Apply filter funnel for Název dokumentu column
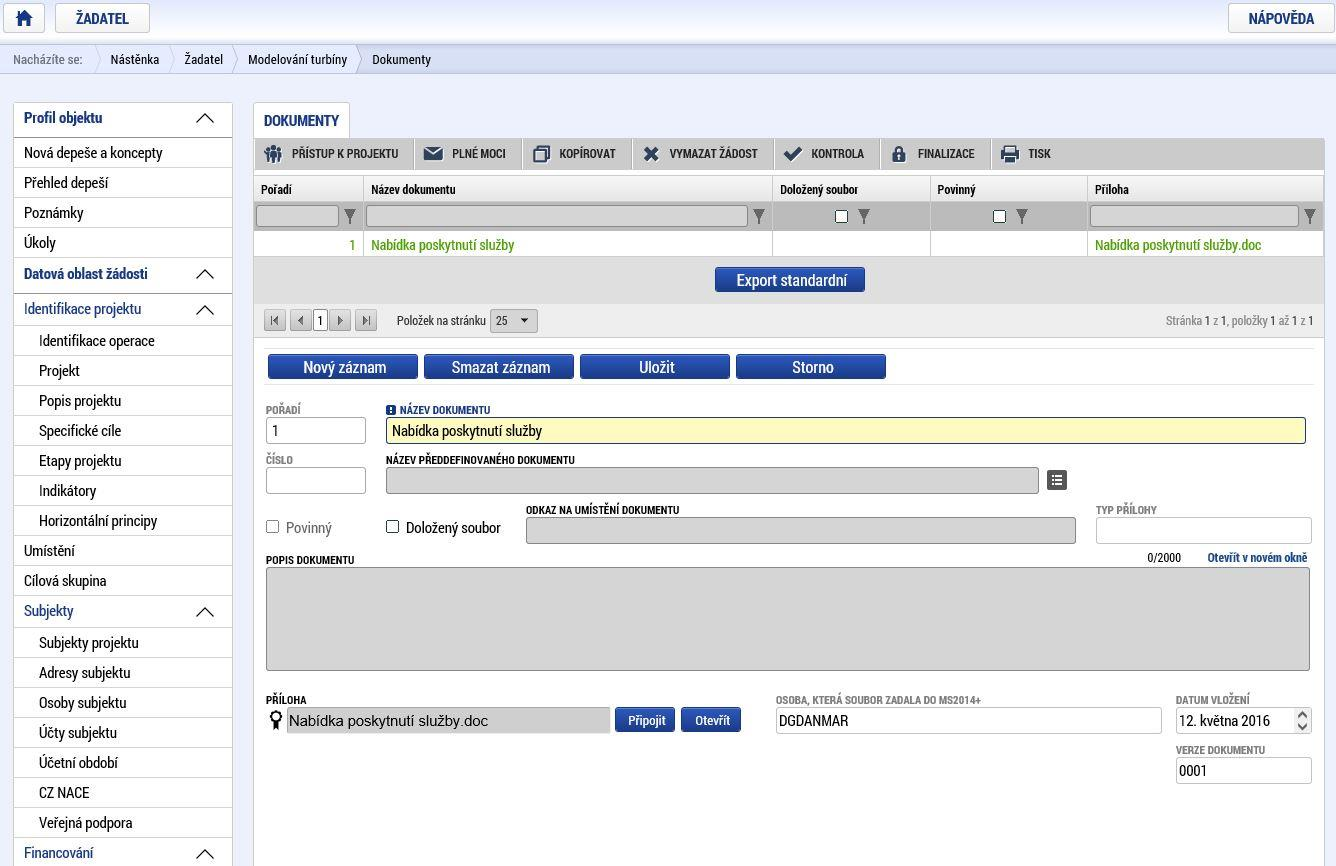The height and width of the screenshot is (866, 1336). [x=759, y=216]
